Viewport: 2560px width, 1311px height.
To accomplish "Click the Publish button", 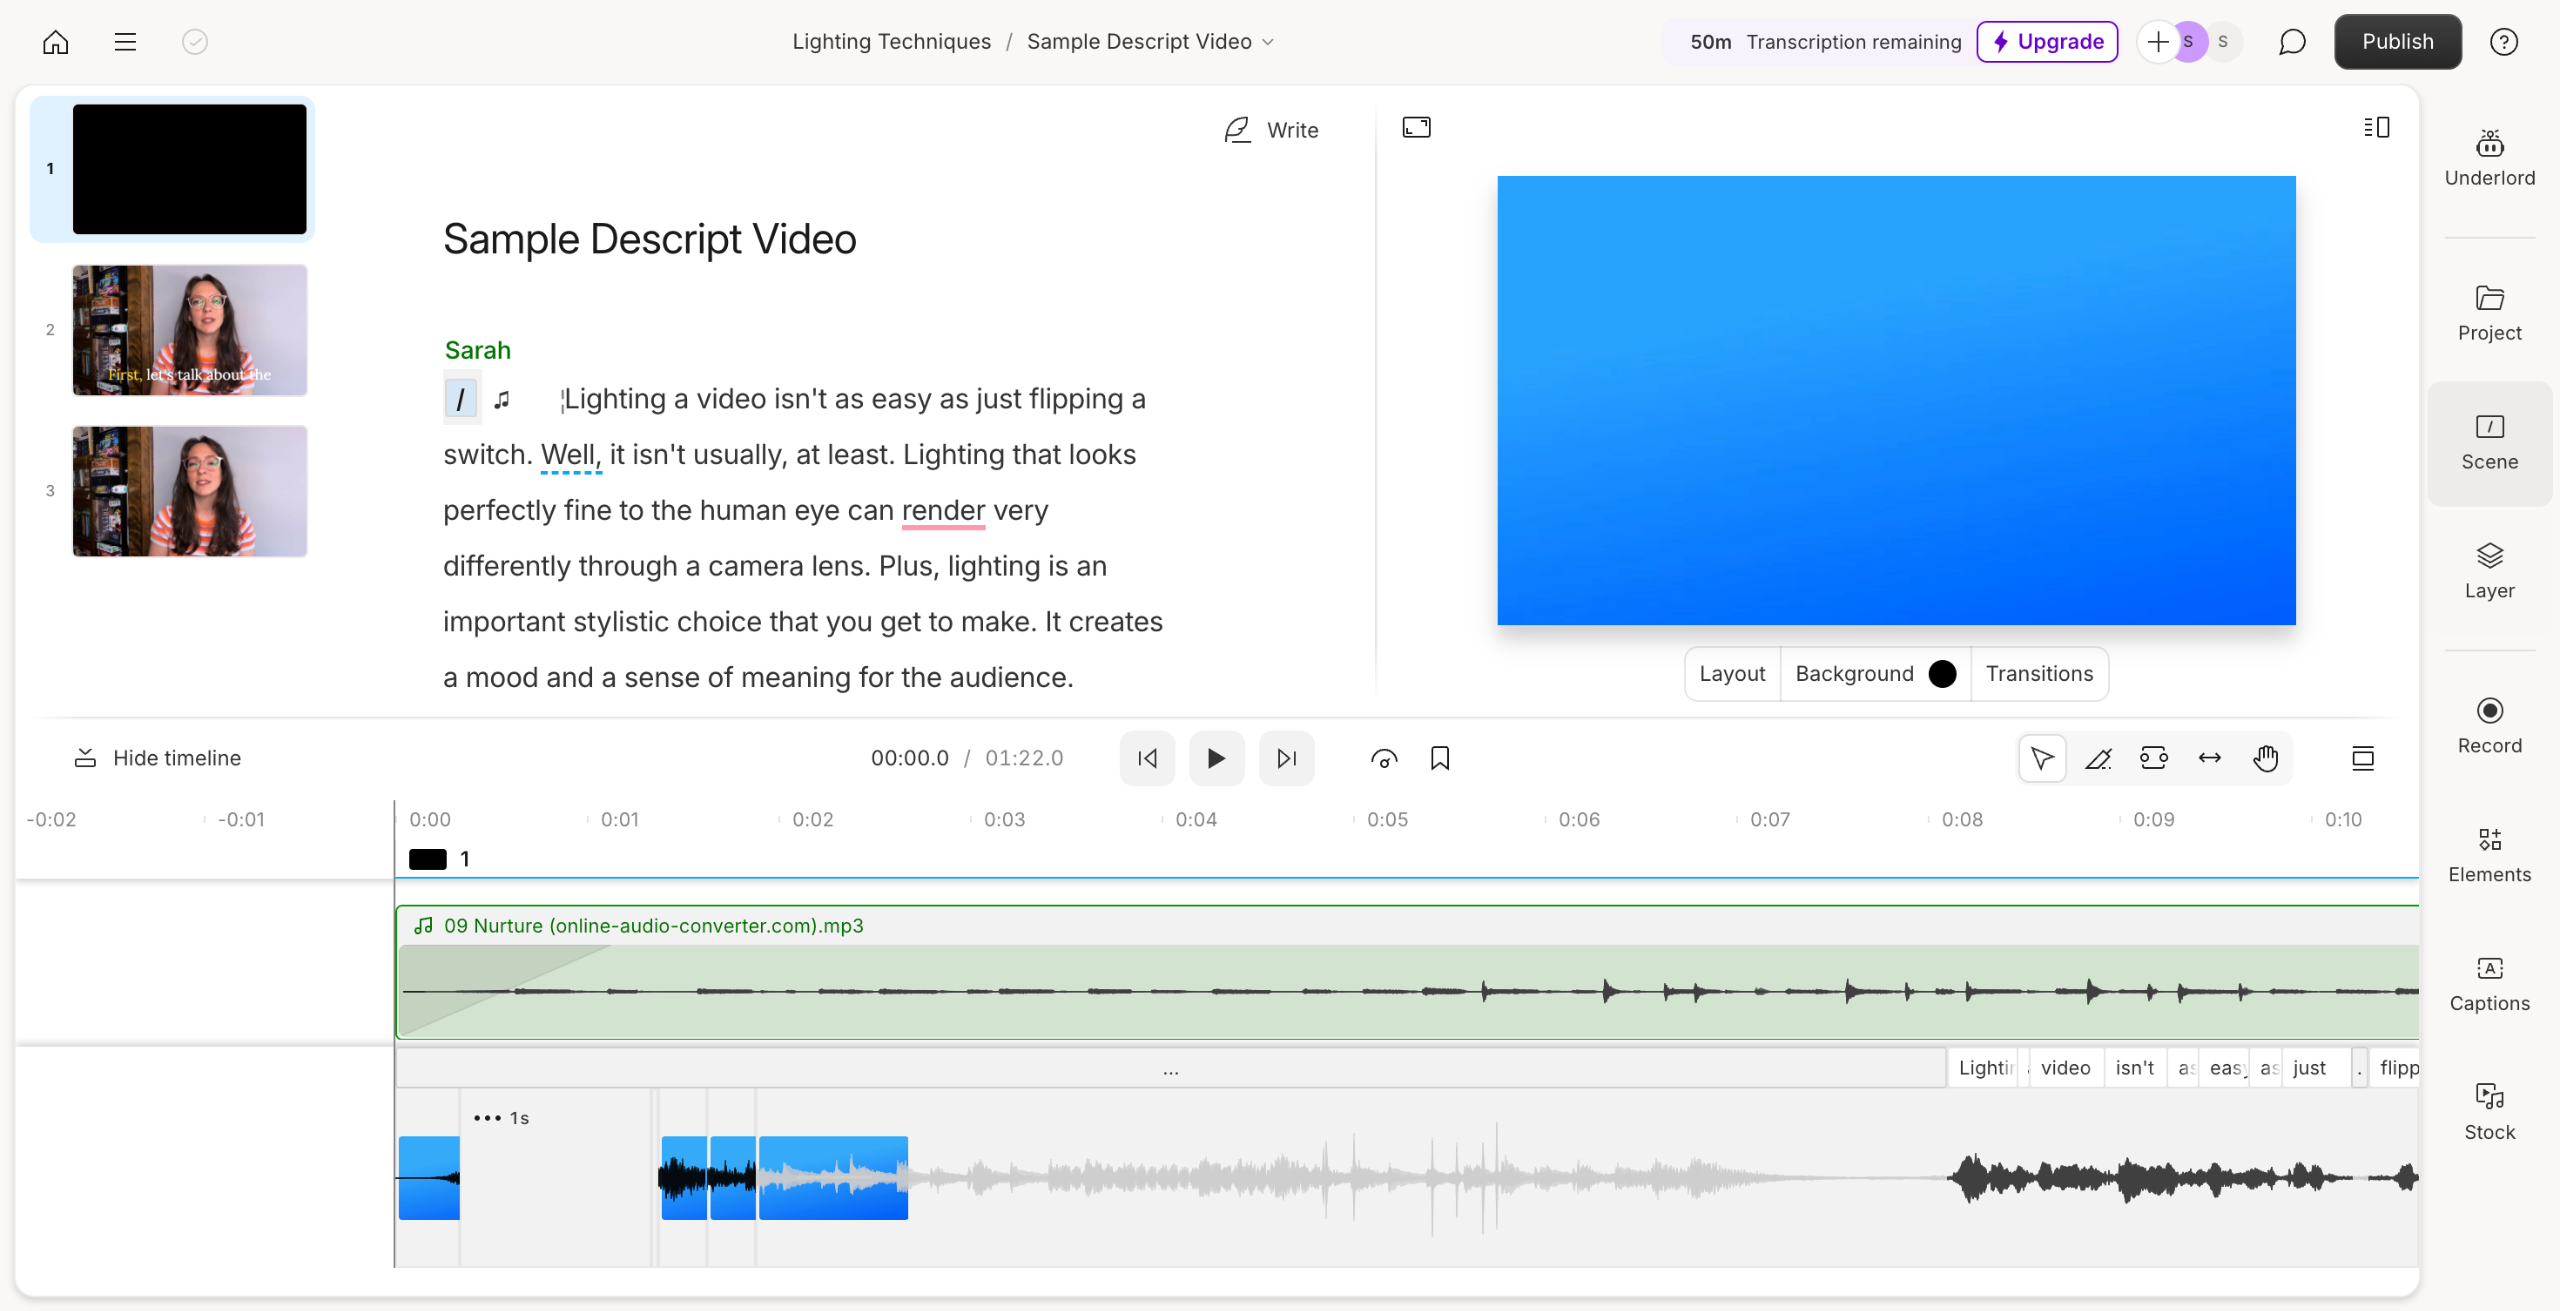I will point(2397,42).
